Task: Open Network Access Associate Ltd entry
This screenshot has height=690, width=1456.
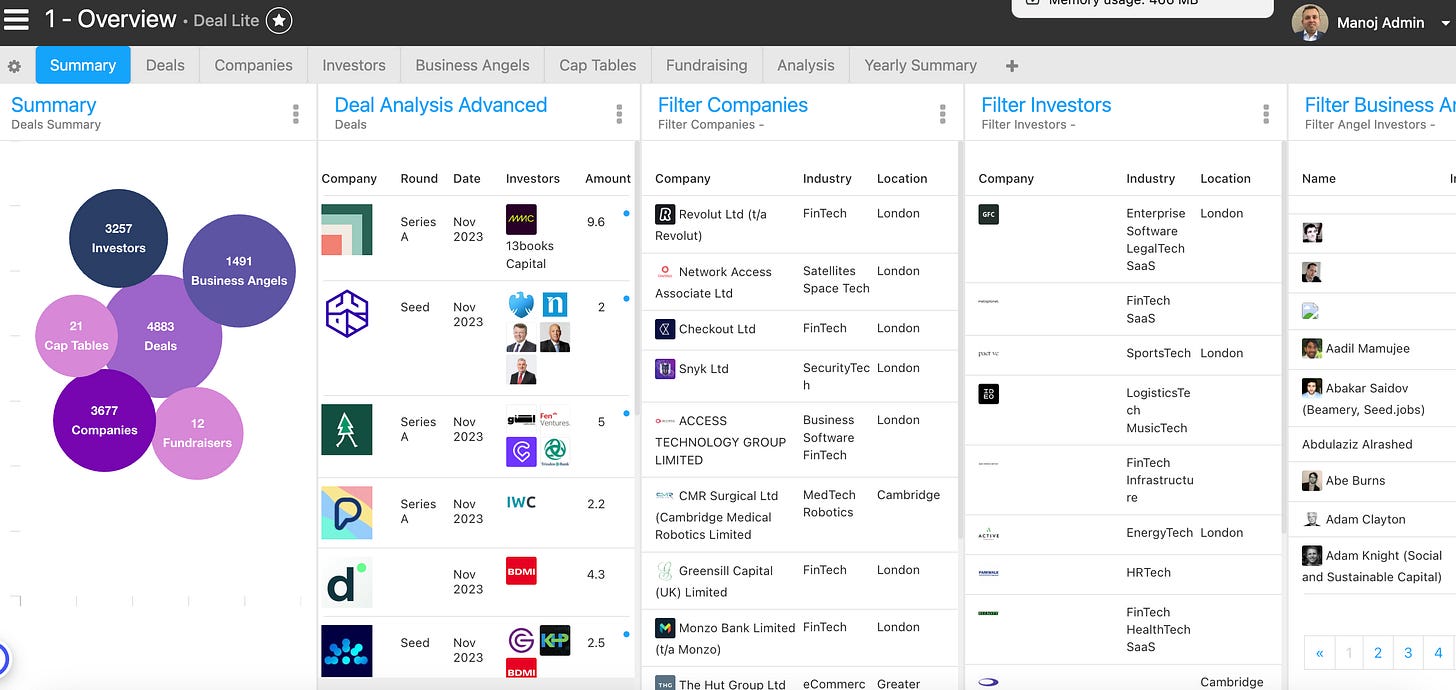Action: click(714, 282)
